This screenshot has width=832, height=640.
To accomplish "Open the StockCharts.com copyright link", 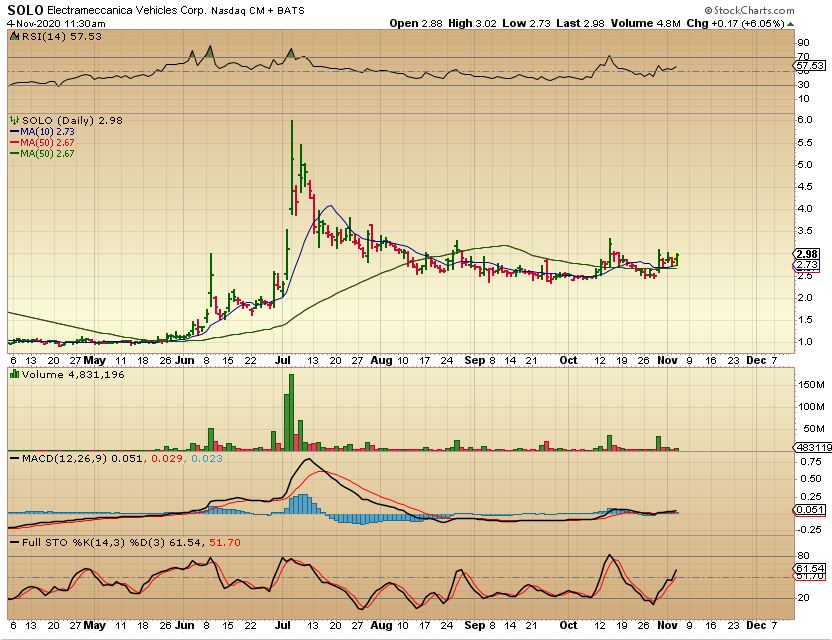I will coord(749,10).
